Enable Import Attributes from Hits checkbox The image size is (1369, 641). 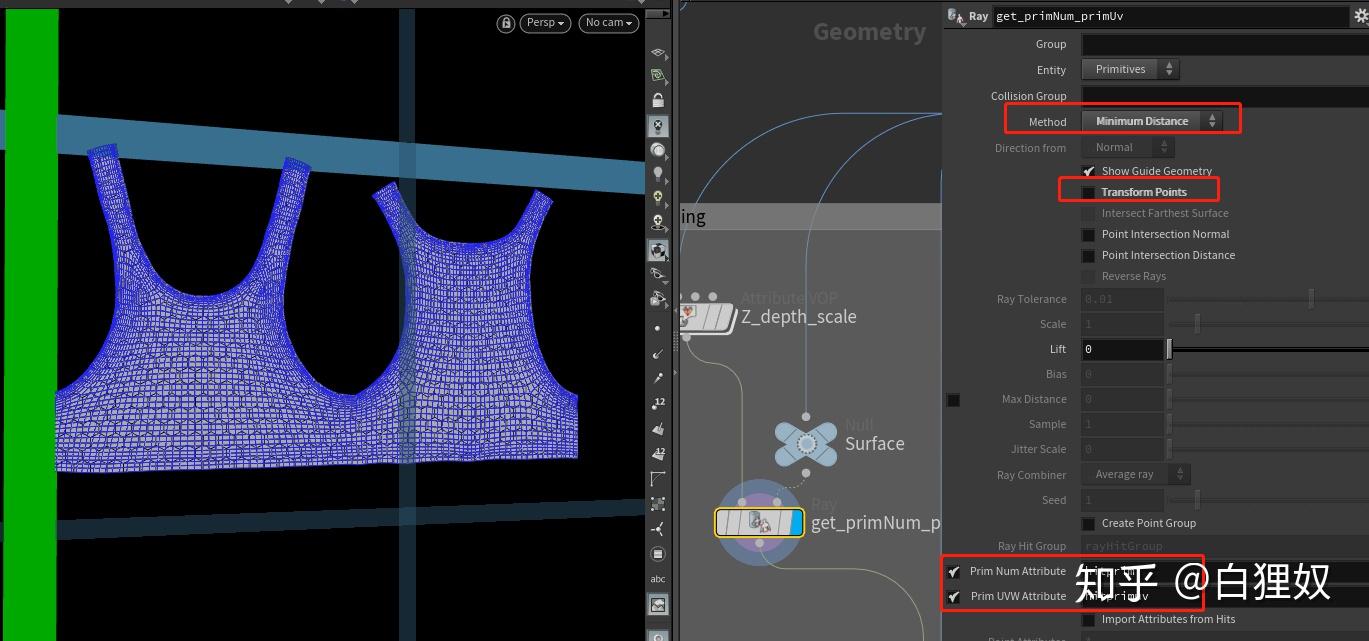[1088, 620]
